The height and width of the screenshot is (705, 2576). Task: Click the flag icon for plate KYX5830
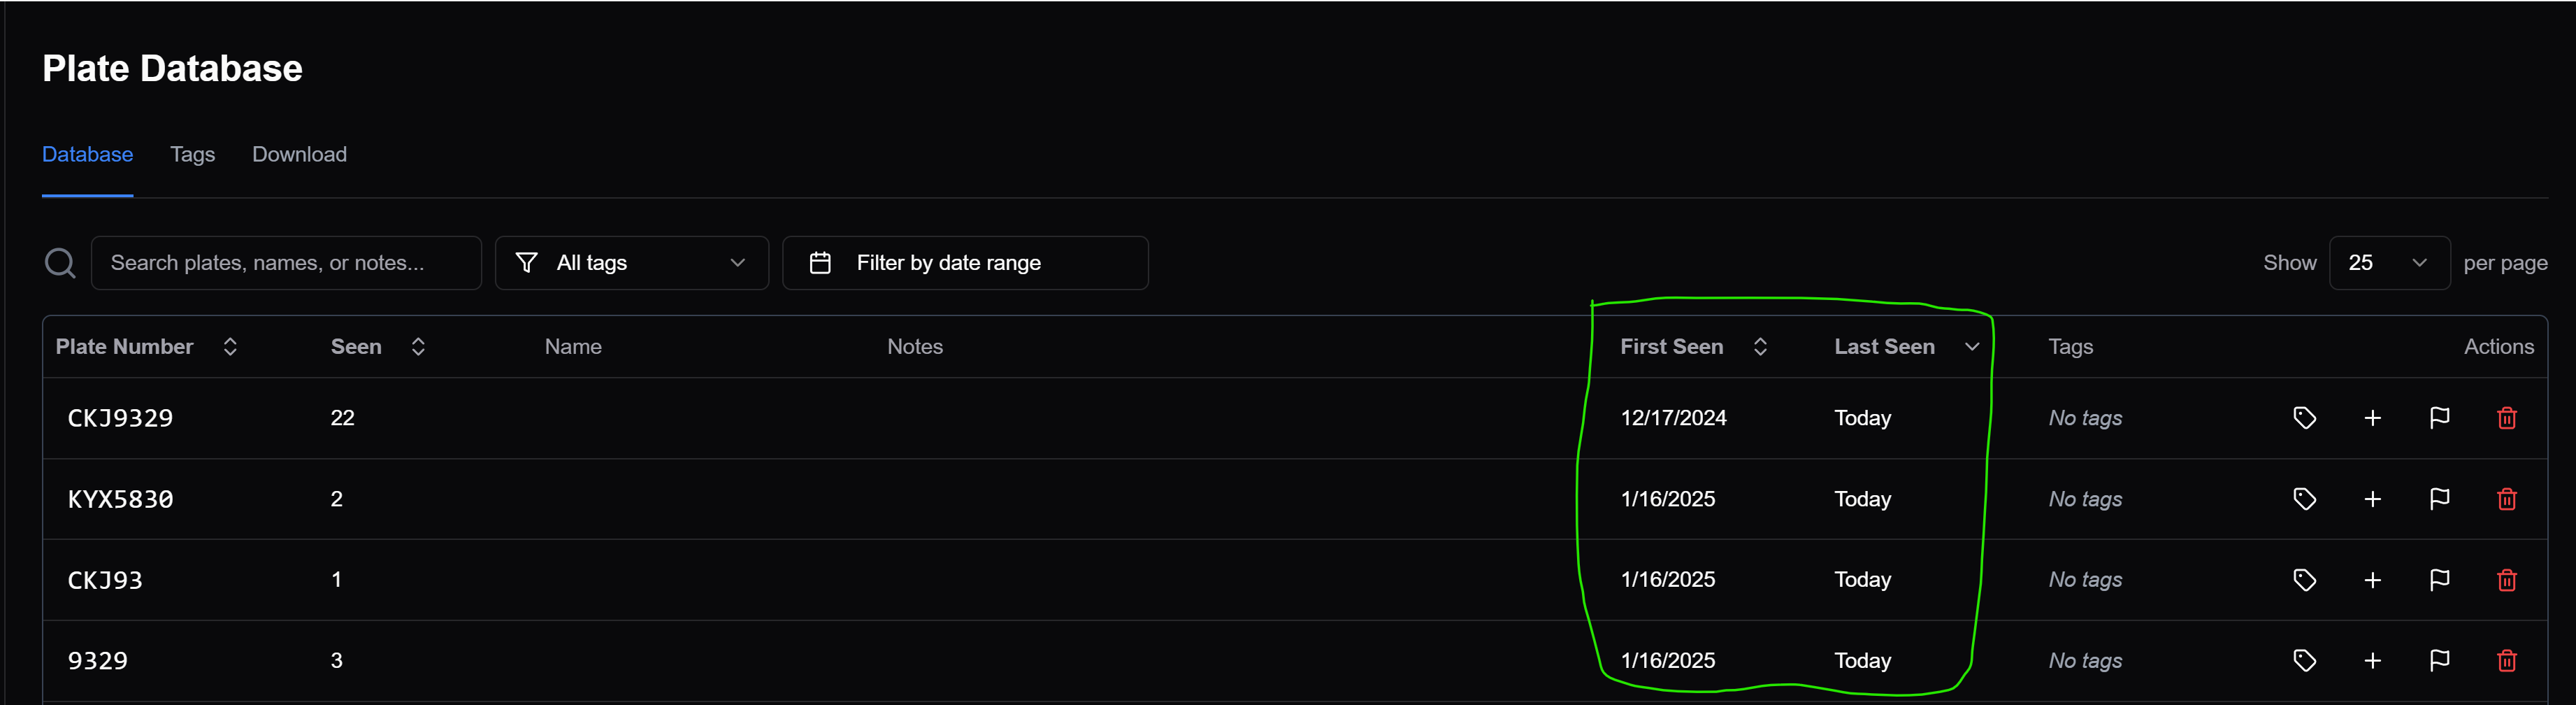pyautogui.click(x=2439, y=499)
